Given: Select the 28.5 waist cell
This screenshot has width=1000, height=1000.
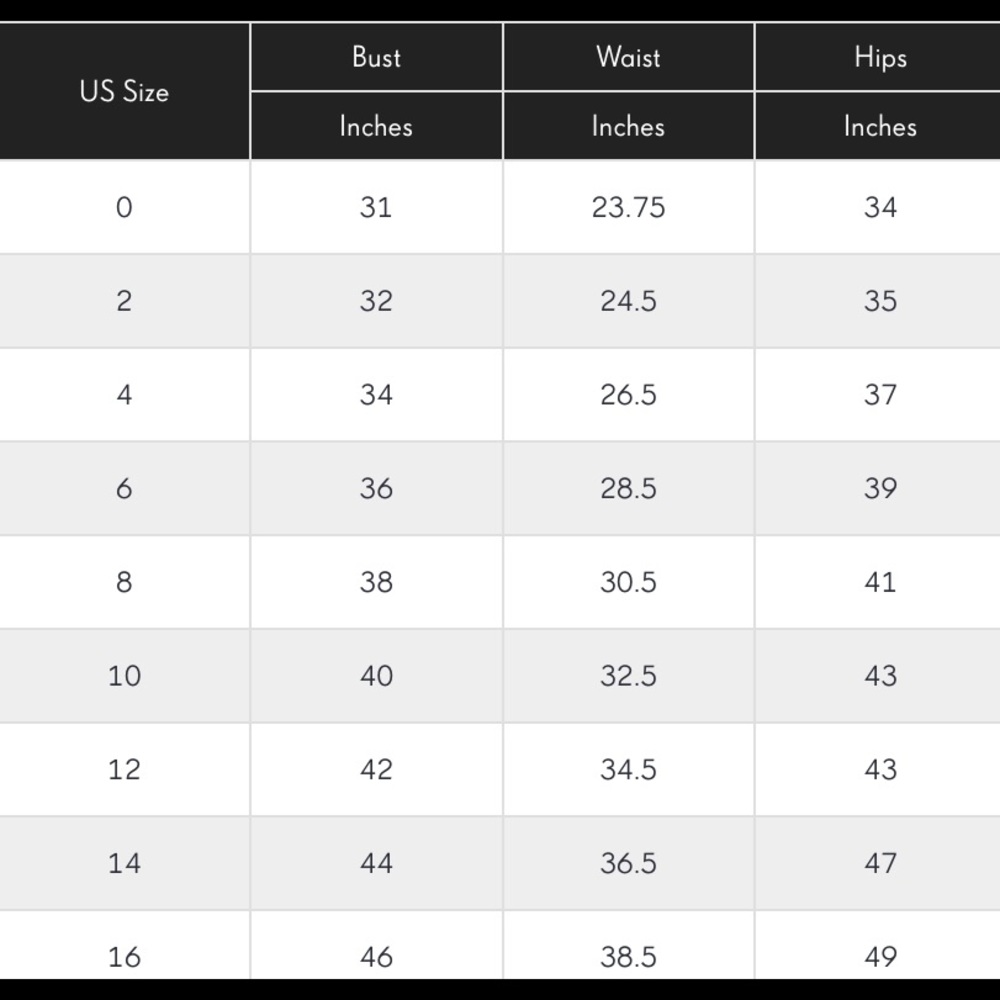Looking at the screenshot, I should (628, 488).
